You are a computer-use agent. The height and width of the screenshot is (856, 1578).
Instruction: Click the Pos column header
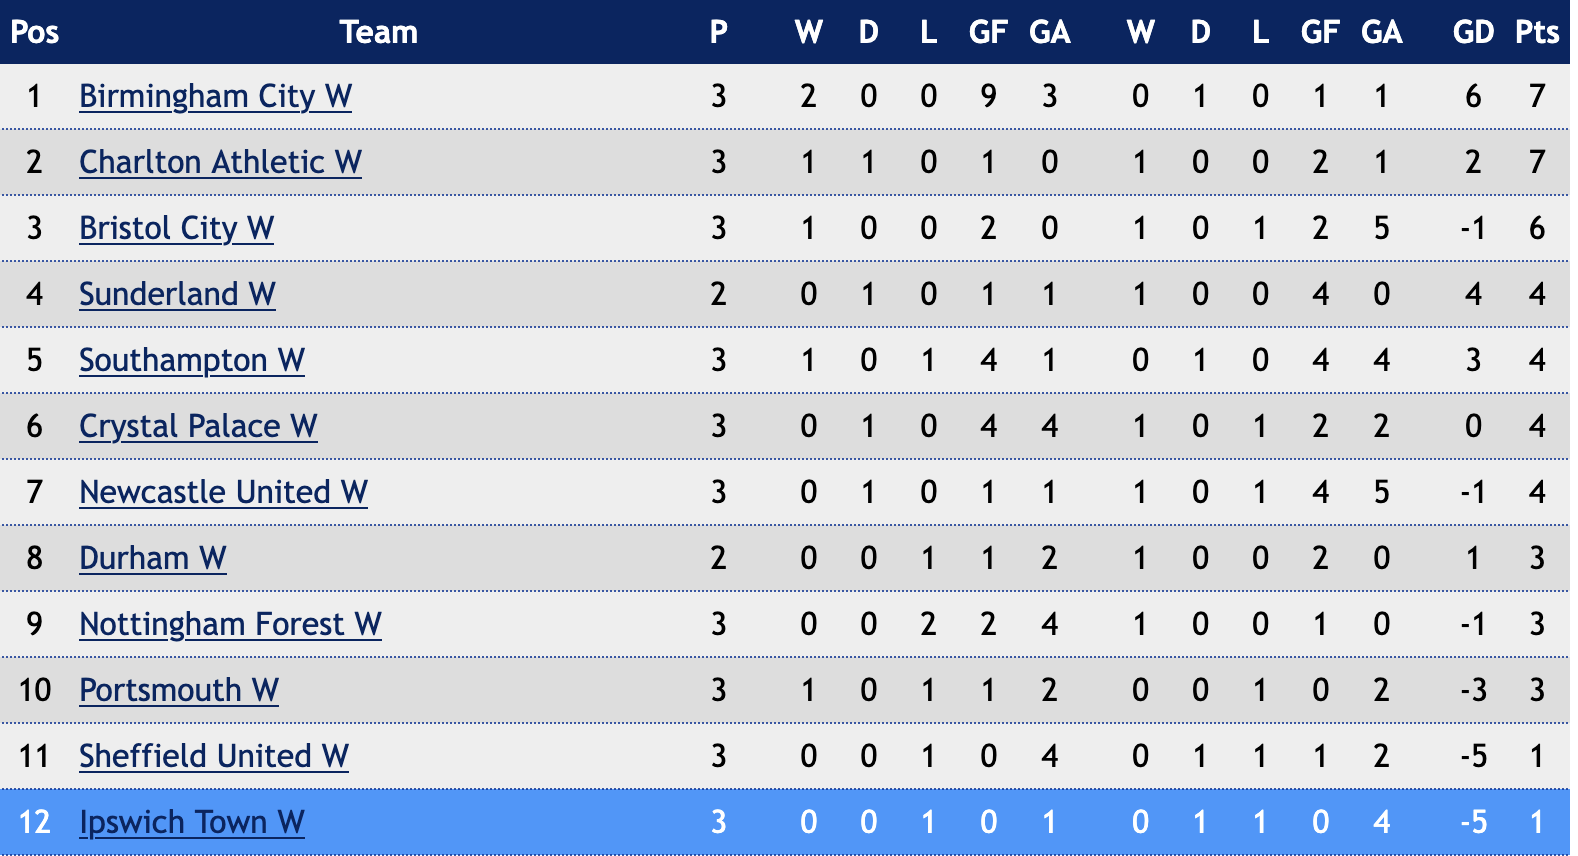coord(35,32)
